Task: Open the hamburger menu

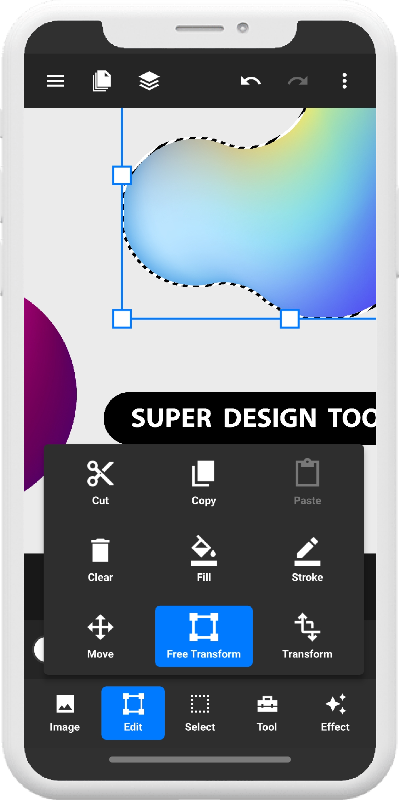Action: (x=56, y=81)
